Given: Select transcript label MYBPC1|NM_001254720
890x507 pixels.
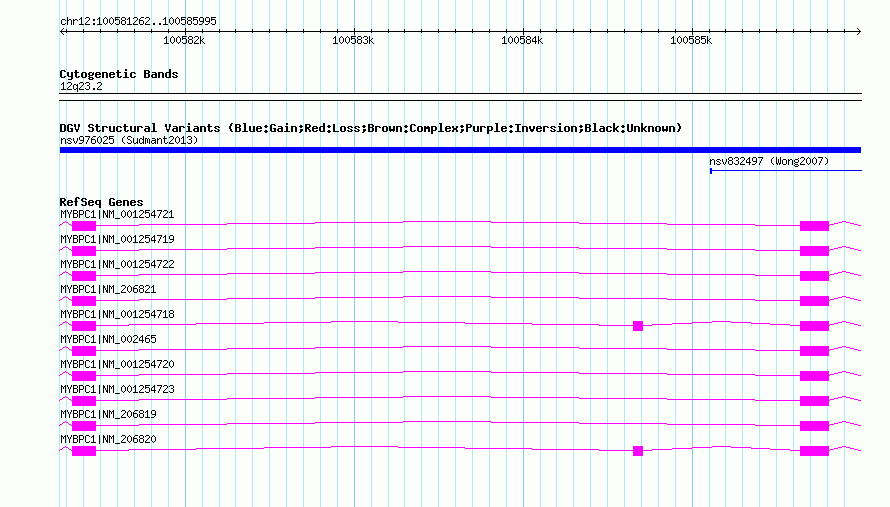Looking at the screenshot, I should (117, 364).
